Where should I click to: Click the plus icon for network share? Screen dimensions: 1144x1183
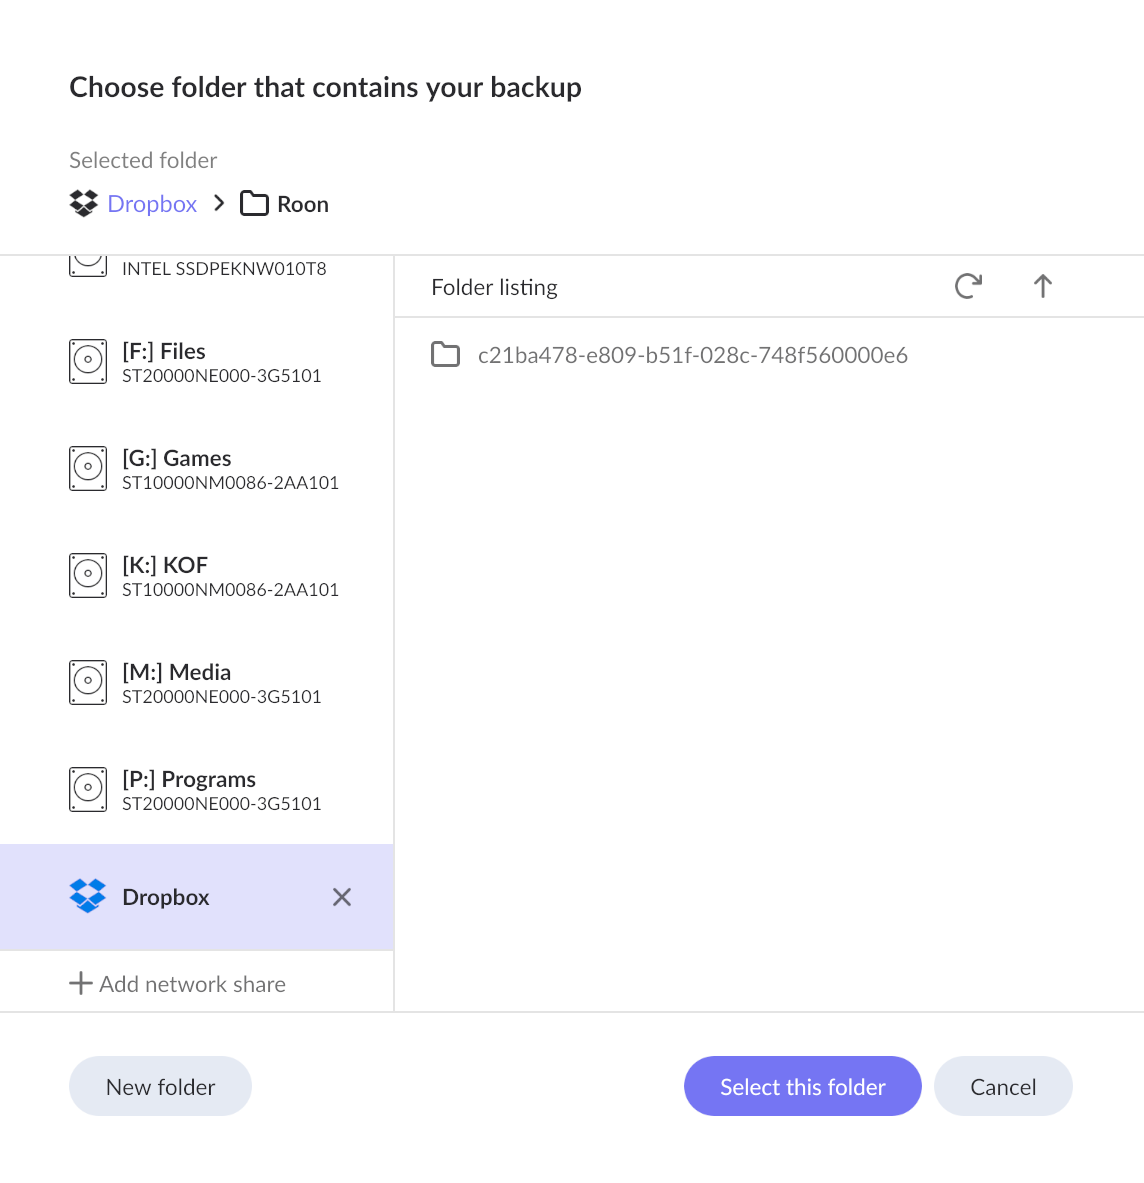[81, 984]
